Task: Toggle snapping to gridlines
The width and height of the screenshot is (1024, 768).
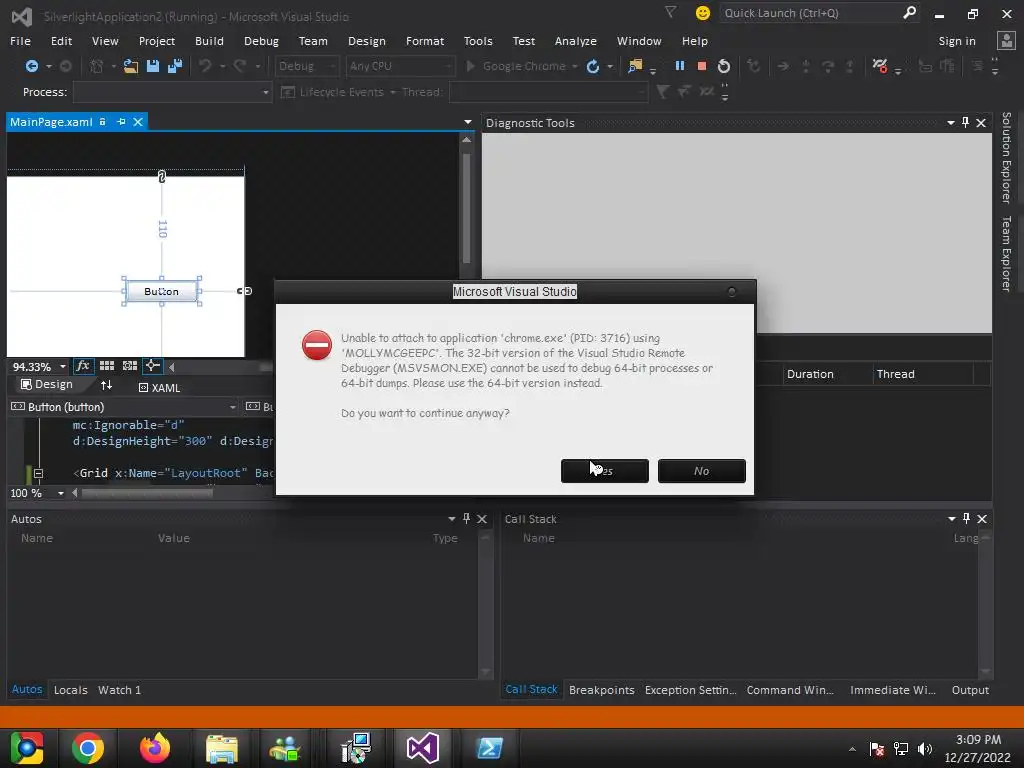Action: click(x=130, y=366)
